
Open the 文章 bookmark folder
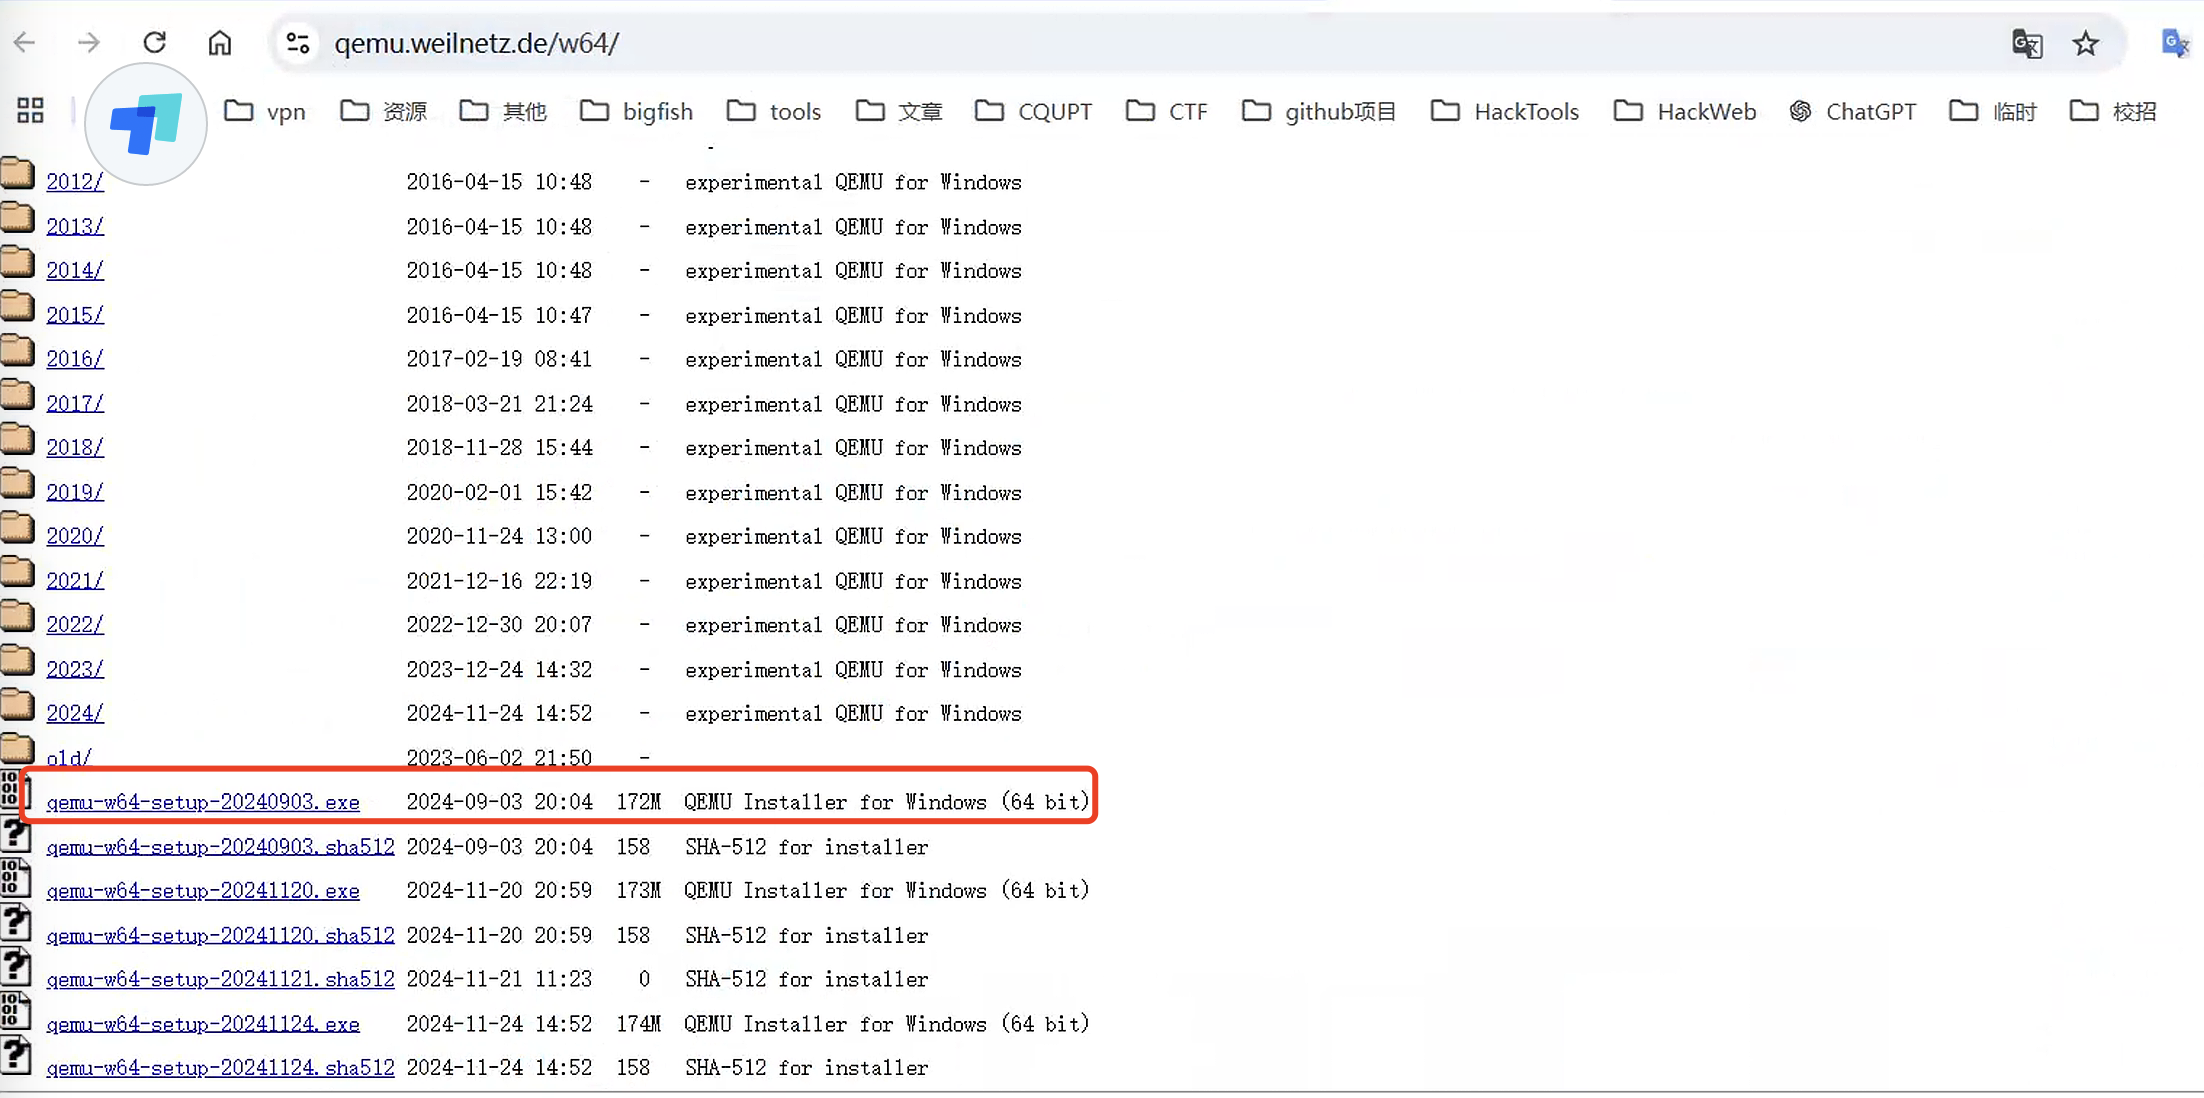click(899, 111)
